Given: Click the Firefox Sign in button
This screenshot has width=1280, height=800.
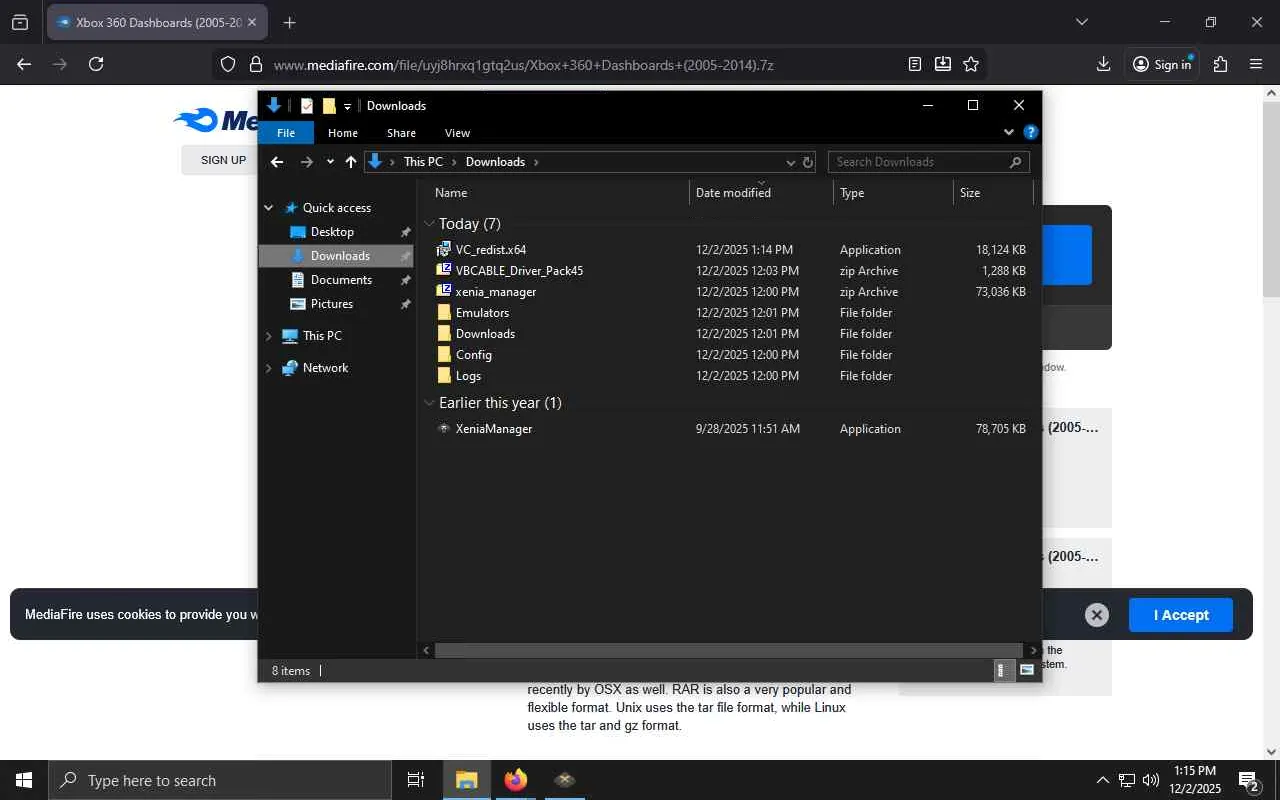Looking at the screenshot, I should click(1162, 64).
